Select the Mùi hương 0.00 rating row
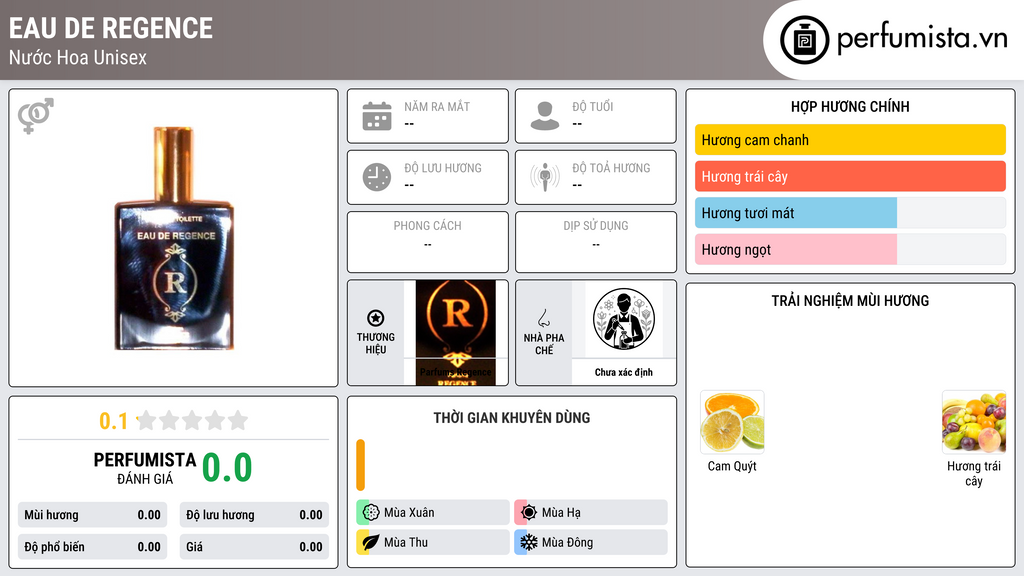 pyautogui.click(x=92, y=515)
